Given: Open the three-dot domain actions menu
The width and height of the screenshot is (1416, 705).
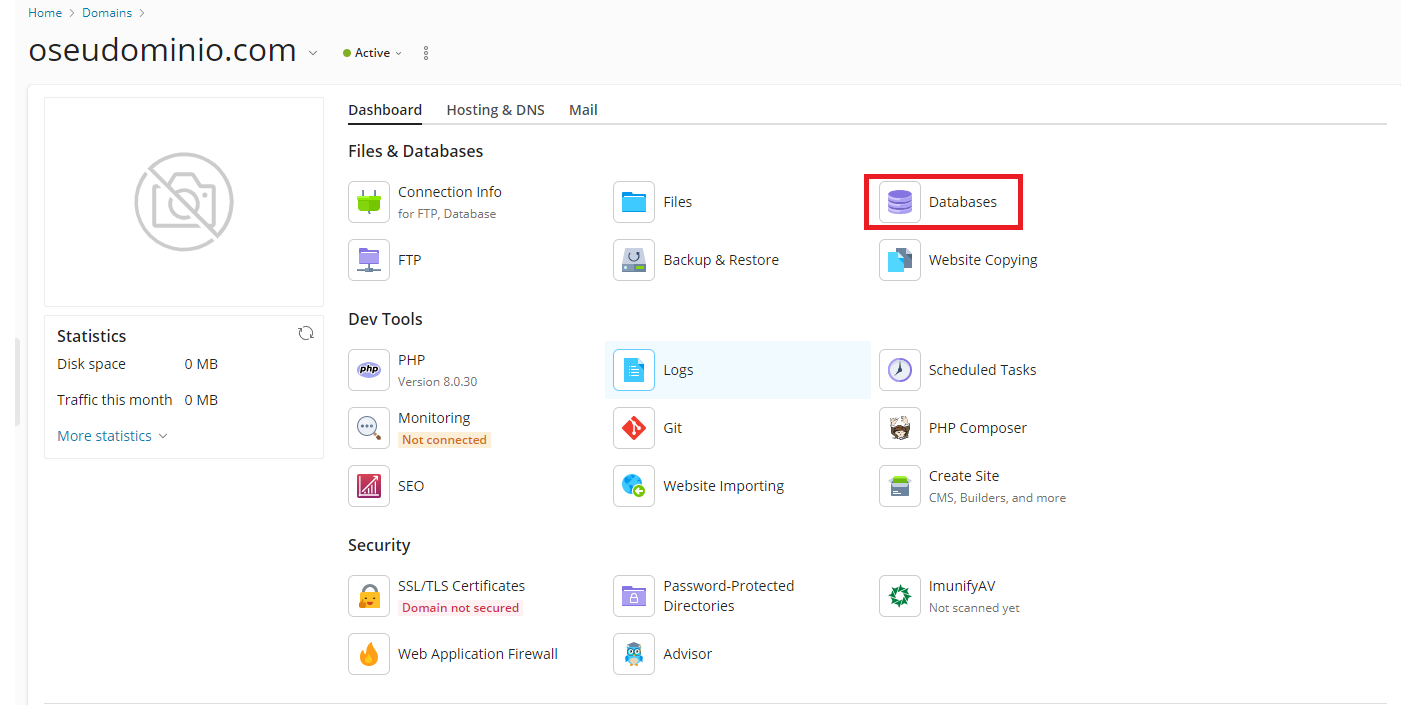Looking at the screenshot, I should [x=426, y=53].
